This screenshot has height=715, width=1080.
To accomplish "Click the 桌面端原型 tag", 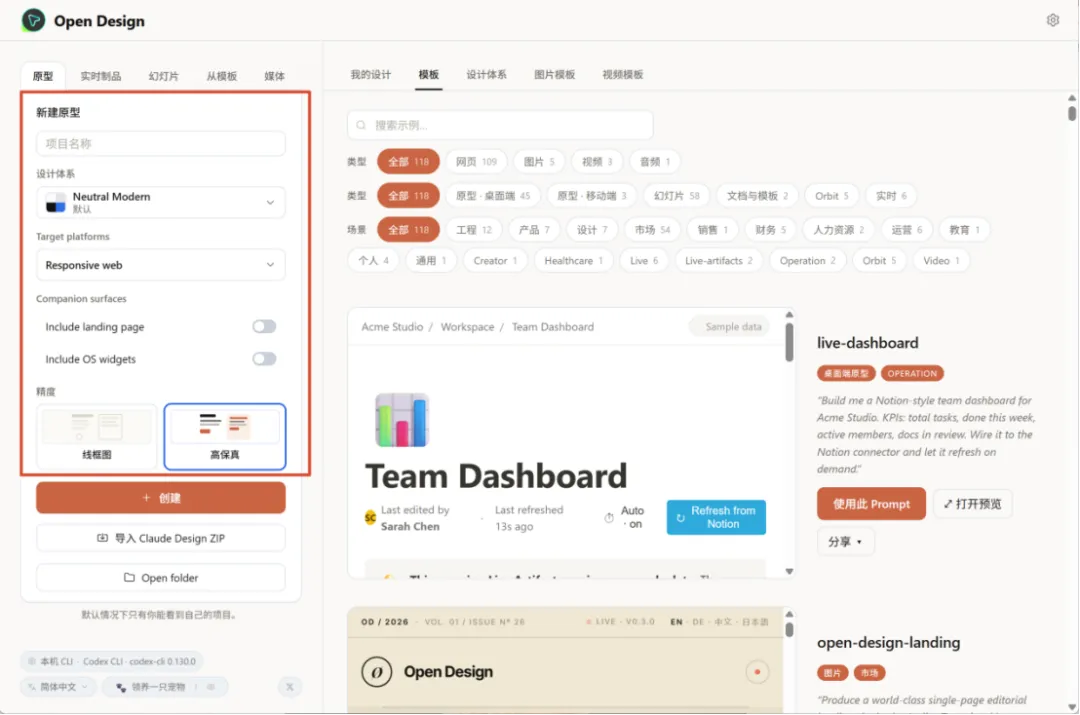I will (x=846, y=373).
